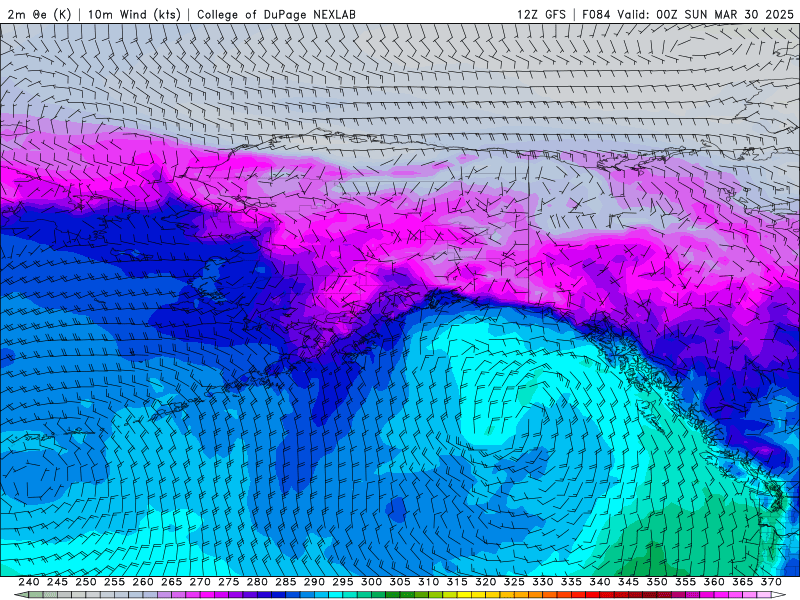The image size is (800, 600).
Task: Click the "12Z GFS" model run label
Action: [x=541, y=14]
